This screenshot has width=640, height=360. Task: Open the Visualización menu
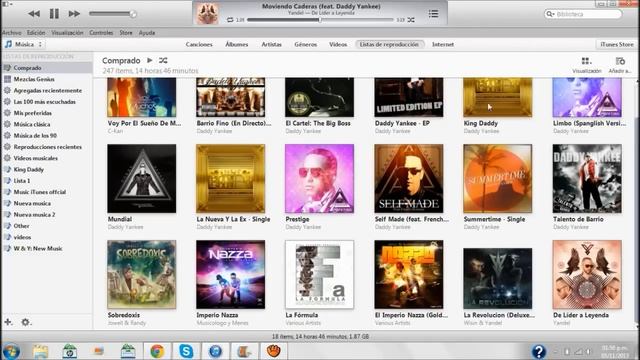coord(67,33)
